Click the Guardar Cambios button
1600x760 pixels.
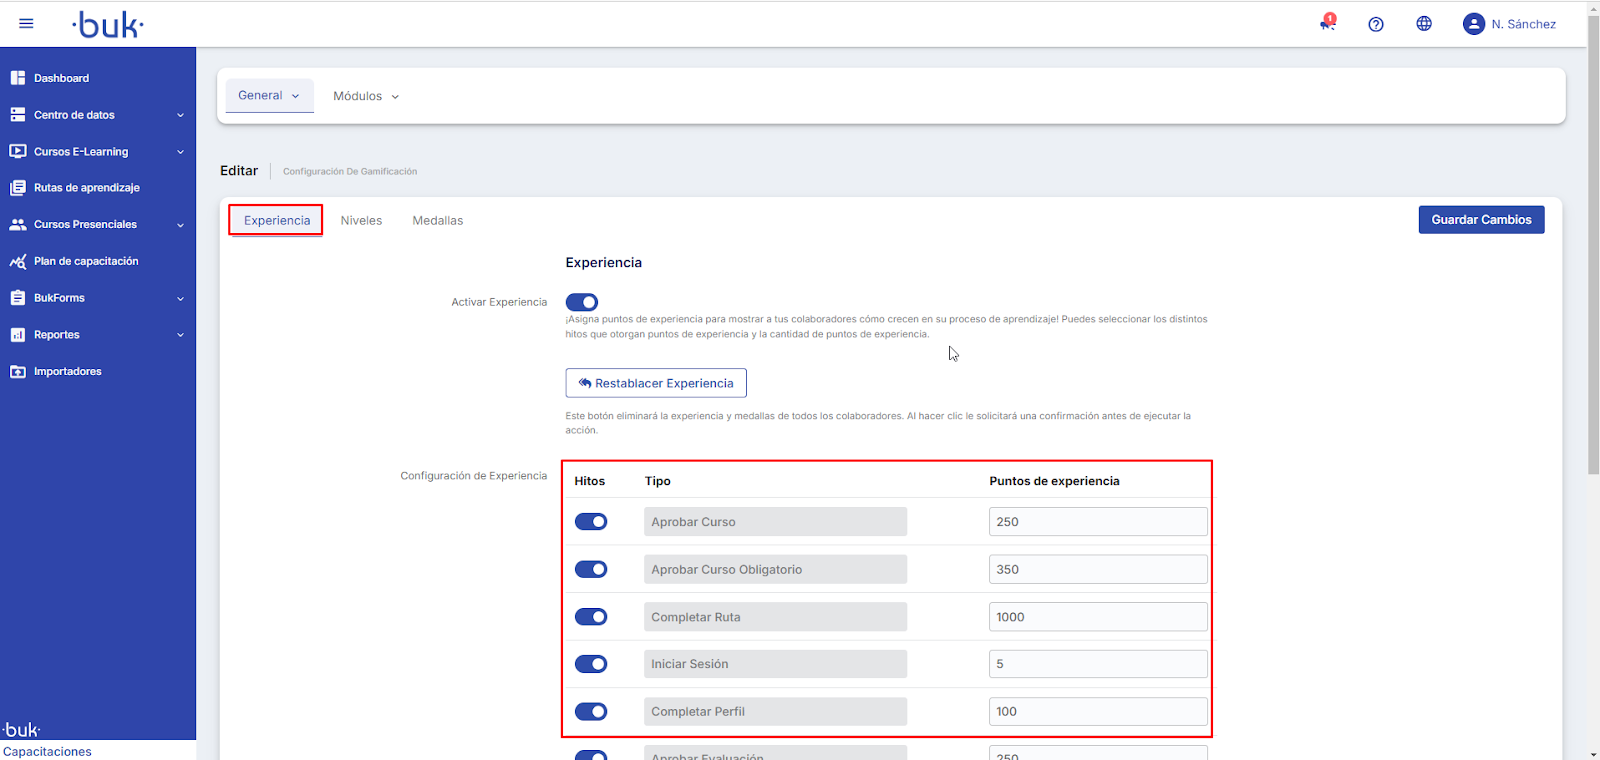(1481, 220)
